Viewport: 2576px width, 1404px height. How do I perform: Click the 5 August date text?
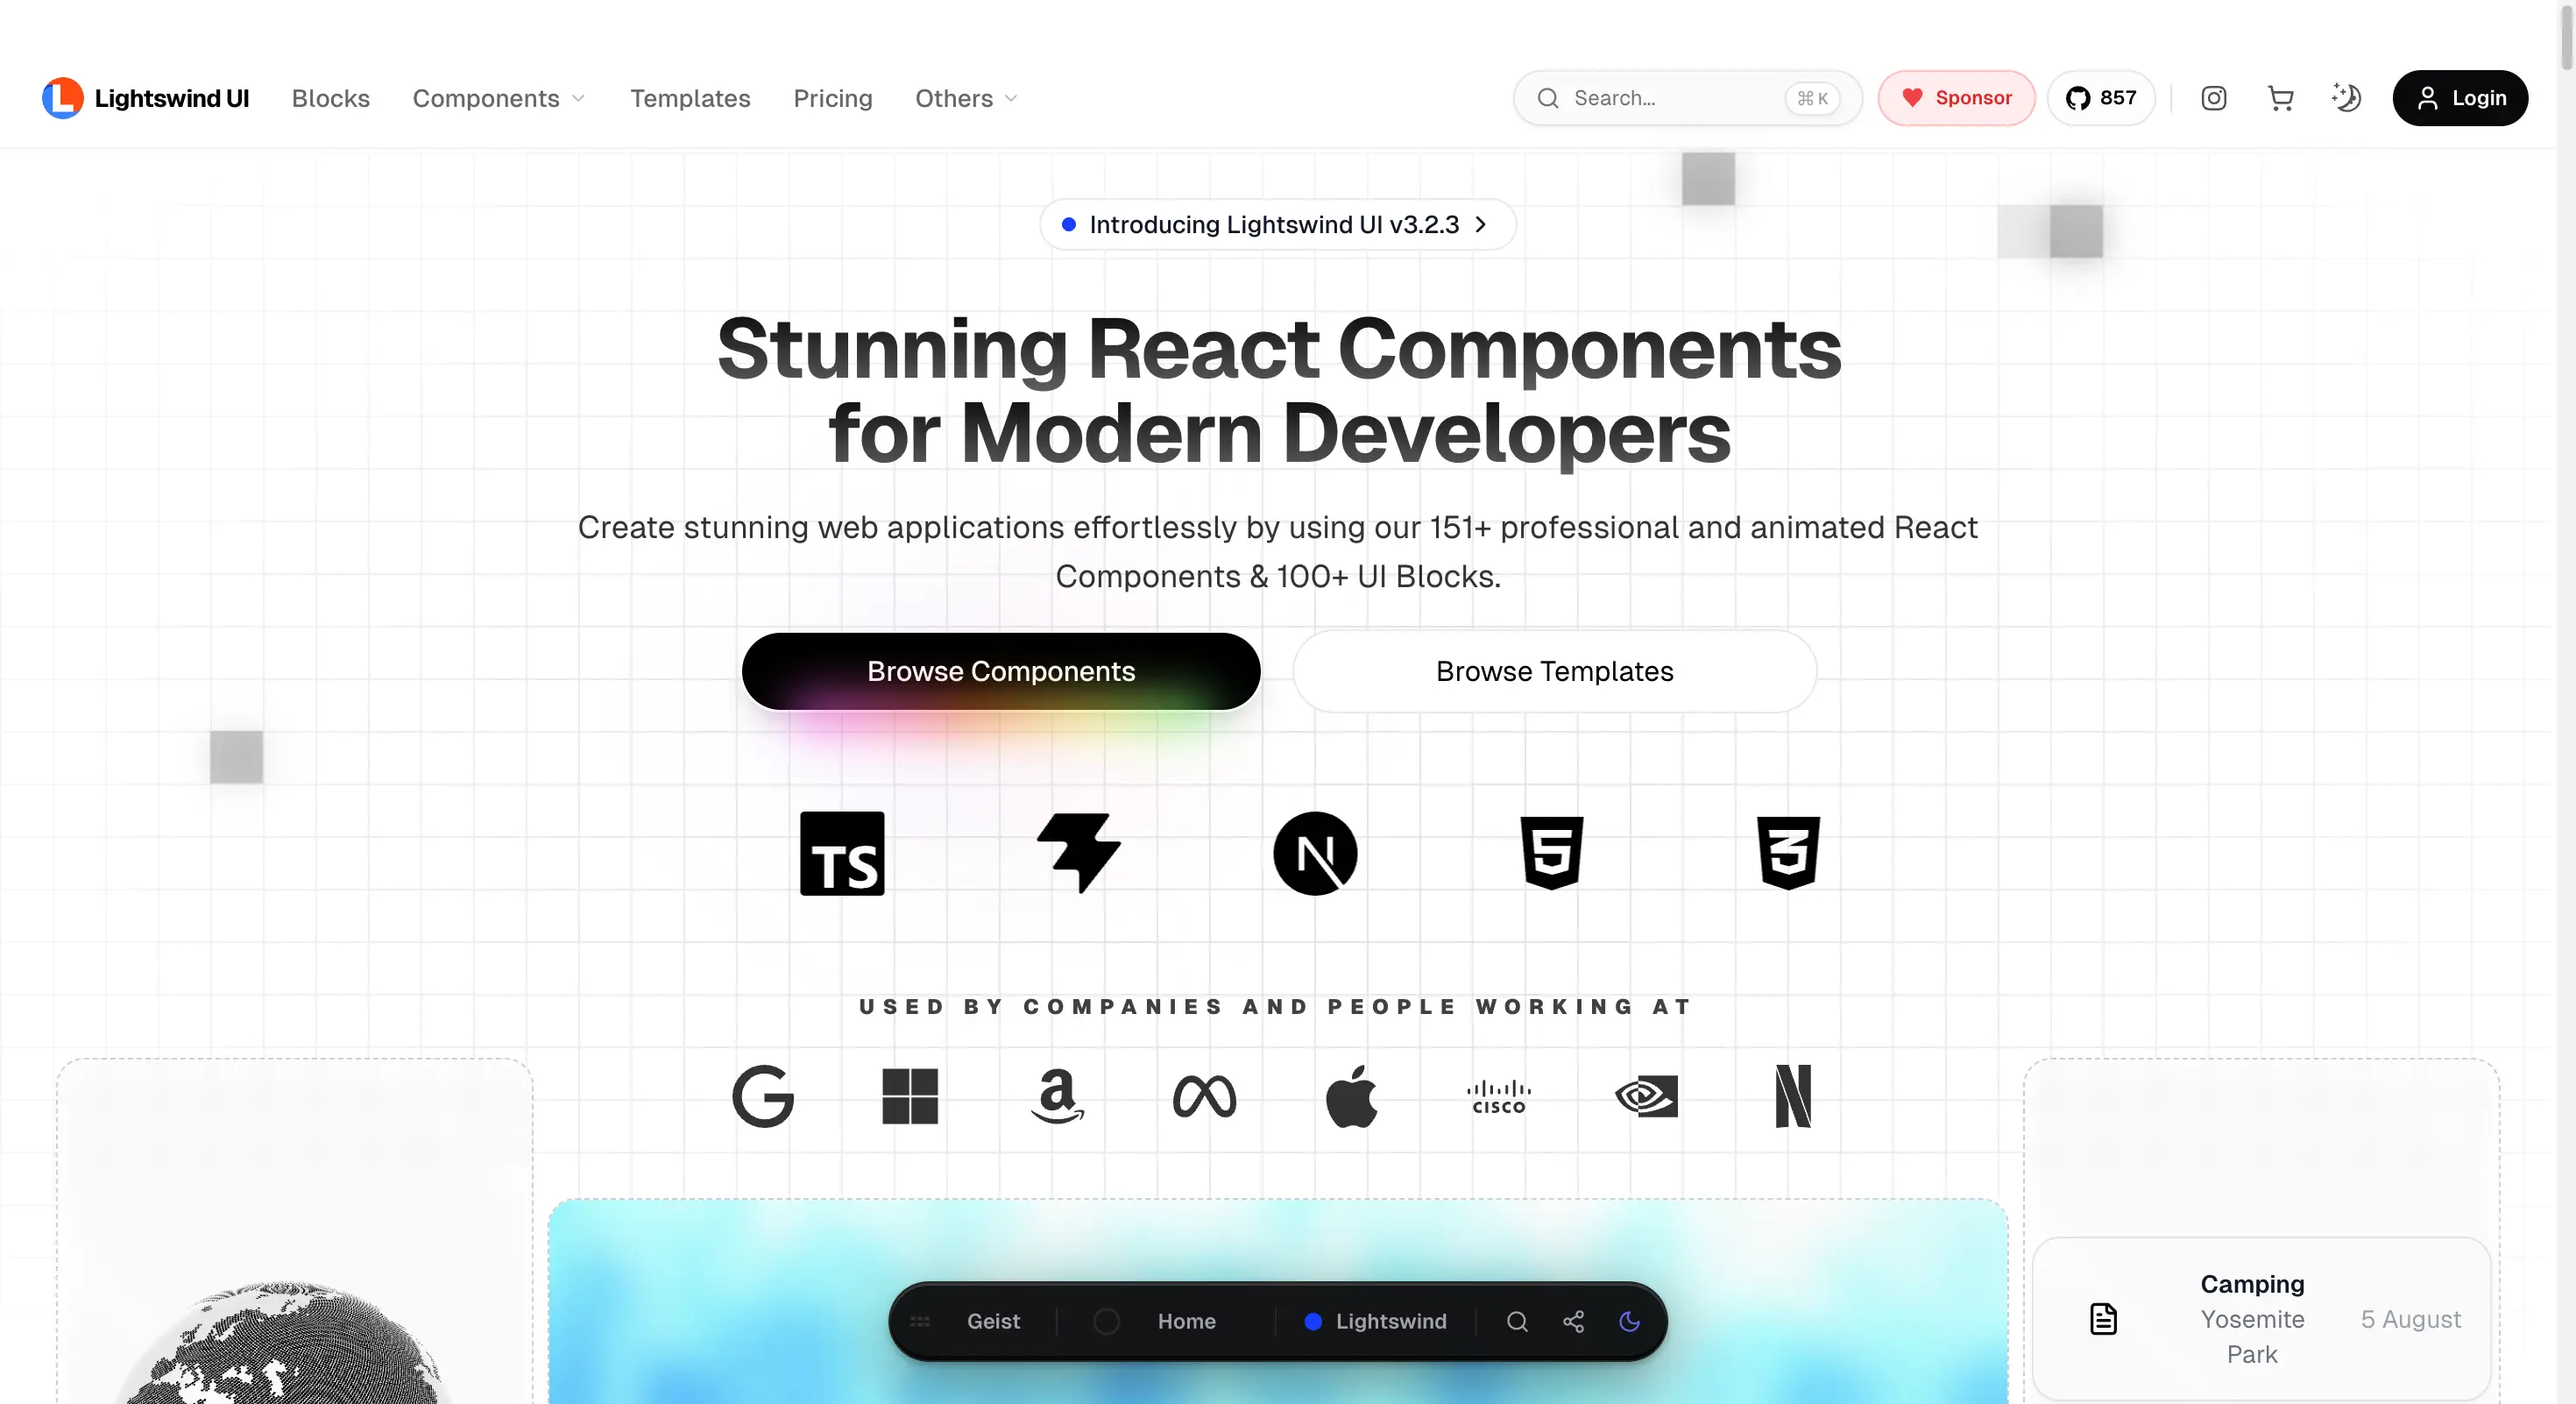click(x=2410, y=1319)
